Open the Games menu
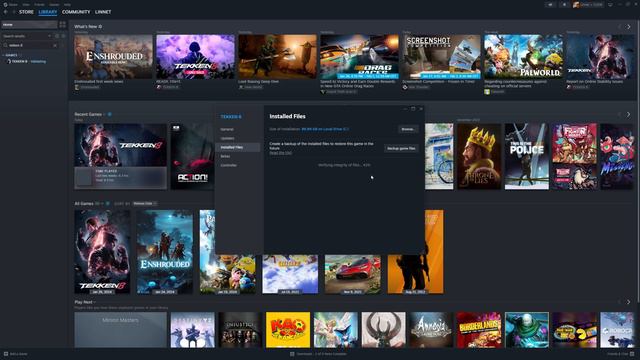The height and width of the screenshot is (360, 640). tap(54, 4)
